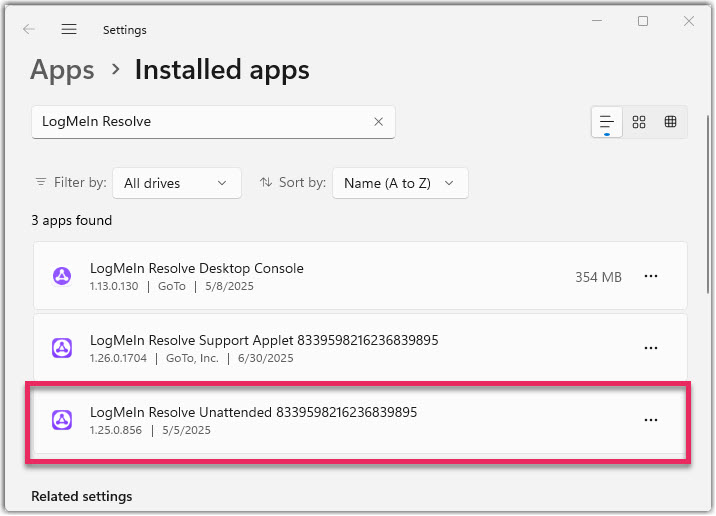Select Support Applet 8339598216236839895 name
The width and height of the screenshot is (716, 516).
coord(264,341)
